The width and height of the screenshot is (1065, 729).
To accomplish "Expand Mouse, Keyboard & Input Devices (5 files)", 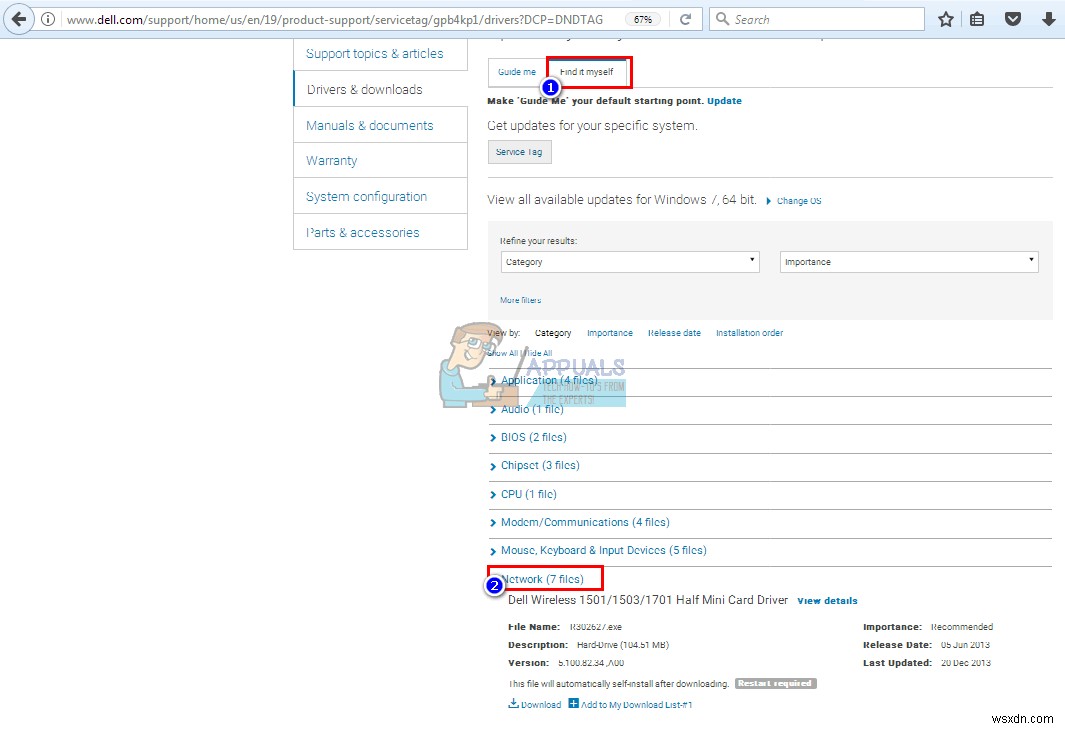I will [x=603, y=550].
